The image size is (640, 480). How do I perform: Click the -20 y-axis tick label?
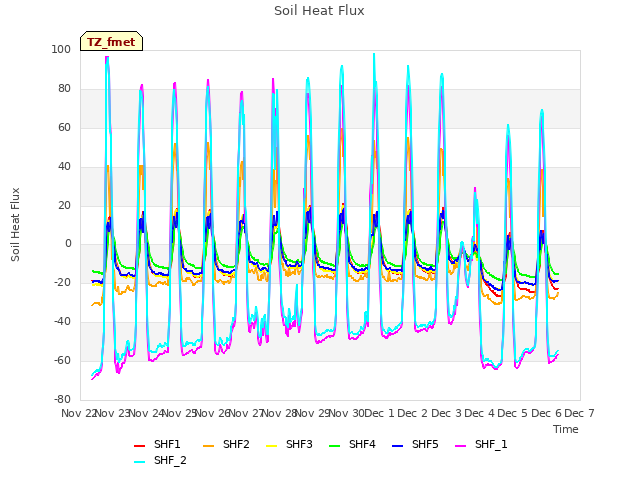click(62, 282)
